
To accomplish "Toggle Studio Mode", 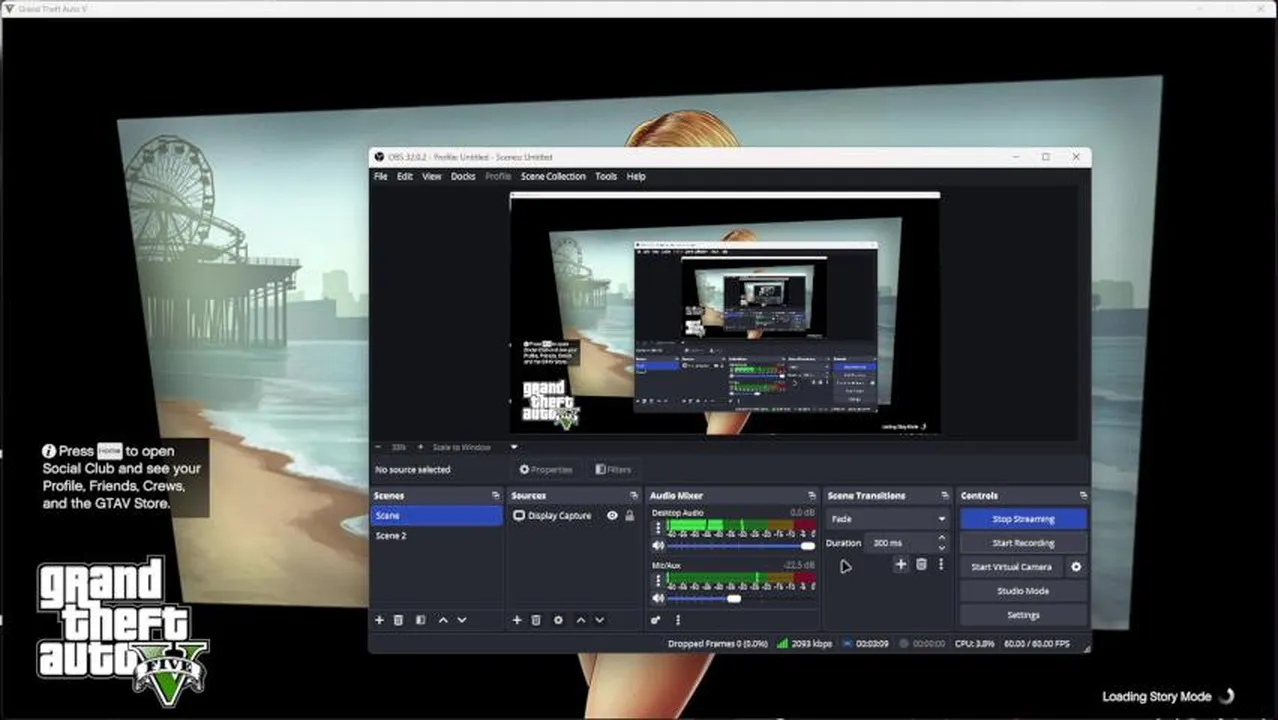I will [x=1023, y=591].
